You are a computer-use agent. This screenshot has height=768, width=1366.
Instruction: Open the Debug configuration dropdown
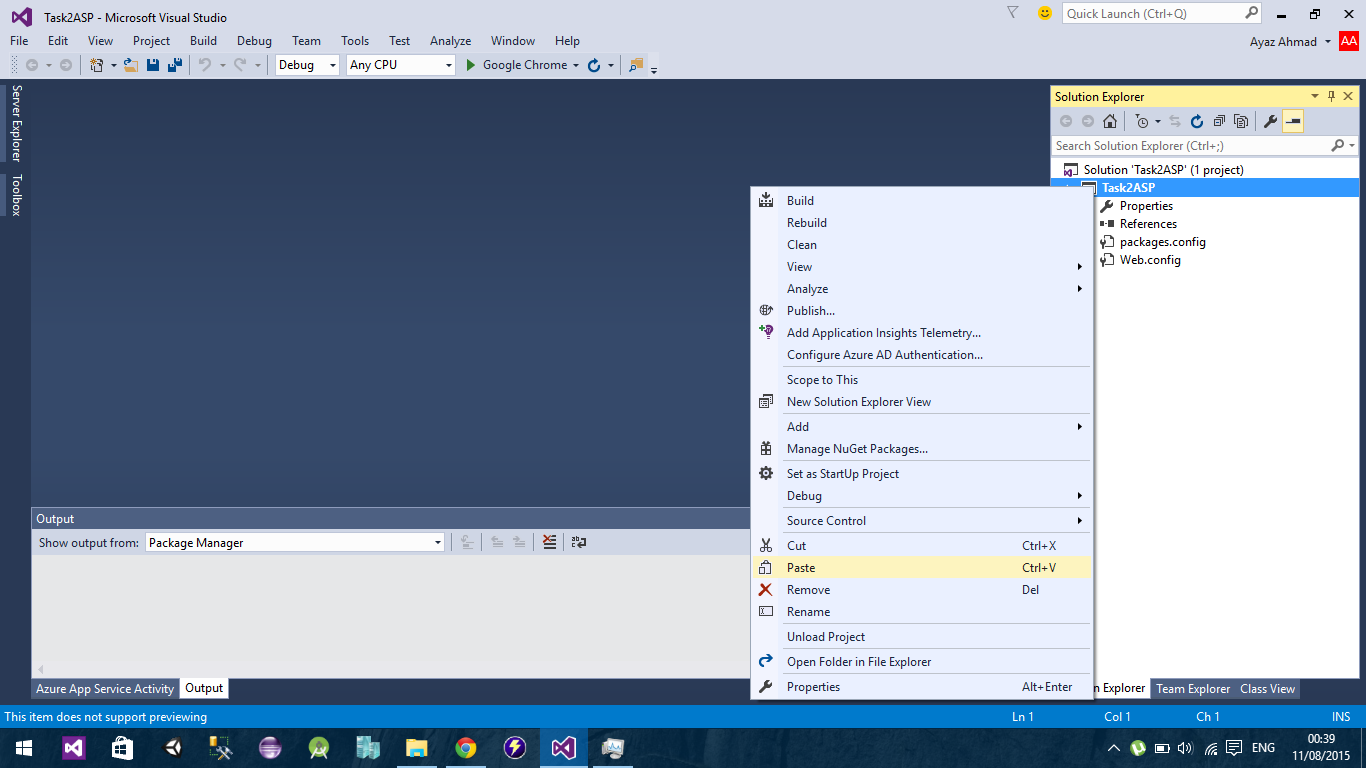tap(308, 65)
